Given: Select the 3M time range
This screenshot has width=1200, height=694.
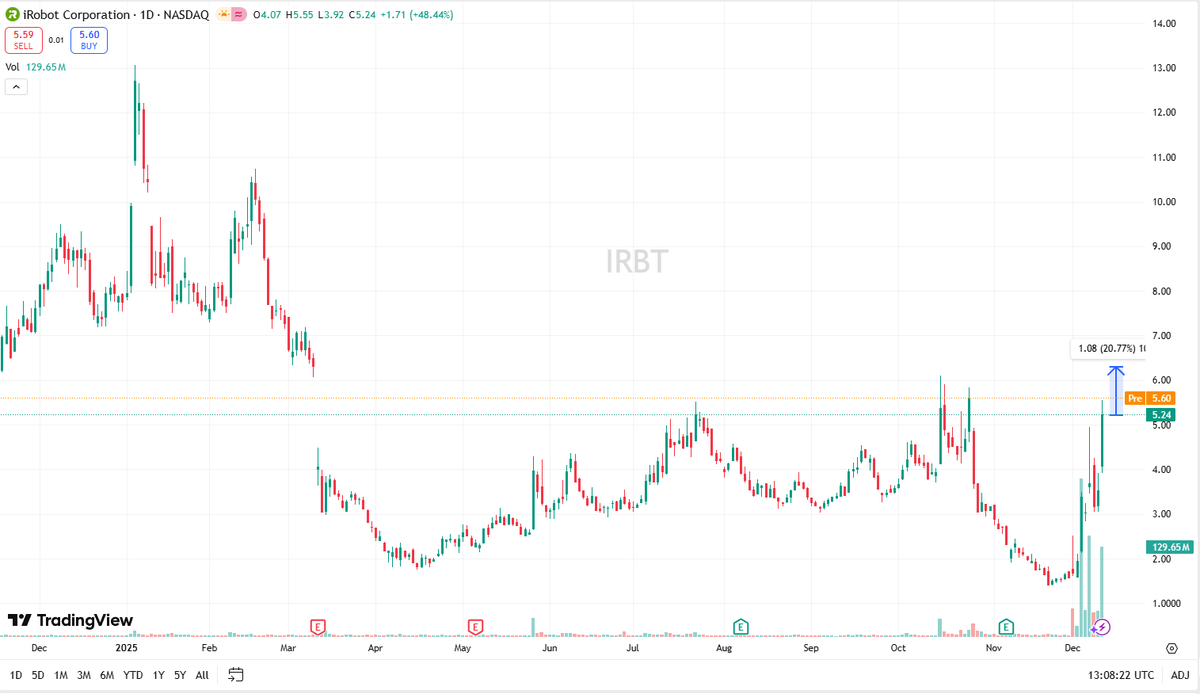Looking at the screenshot, I should pos(84,675).
